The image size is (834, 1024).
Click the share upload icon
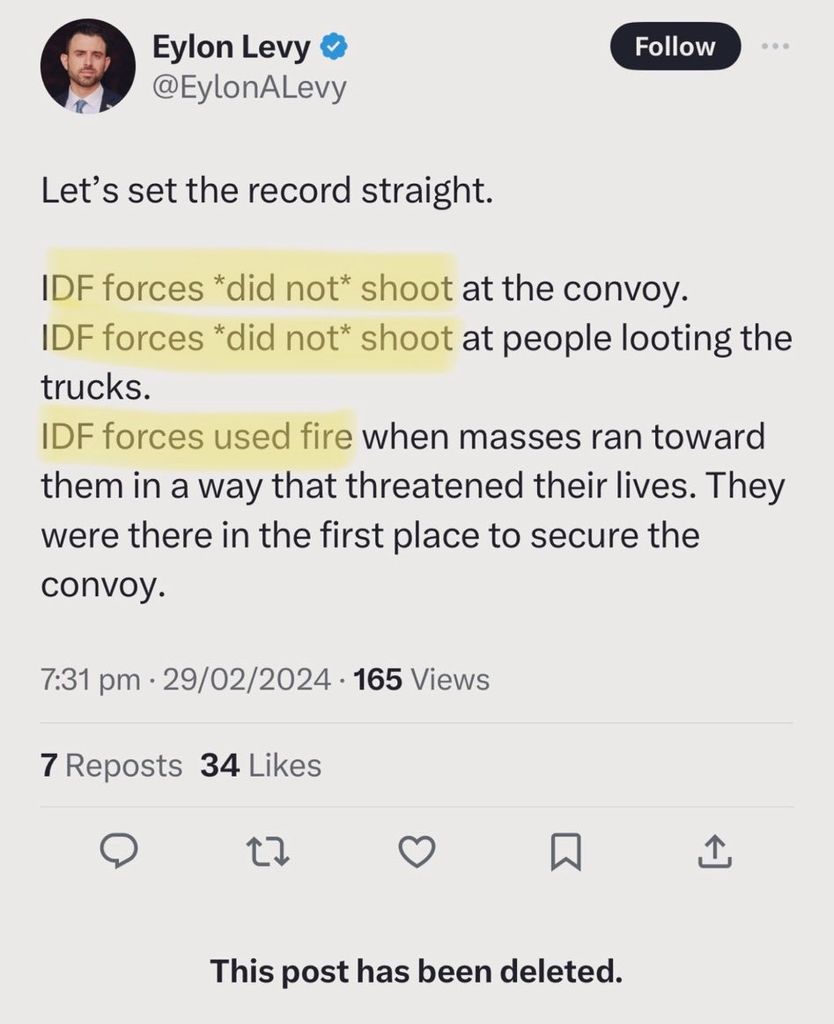point(712,851)
